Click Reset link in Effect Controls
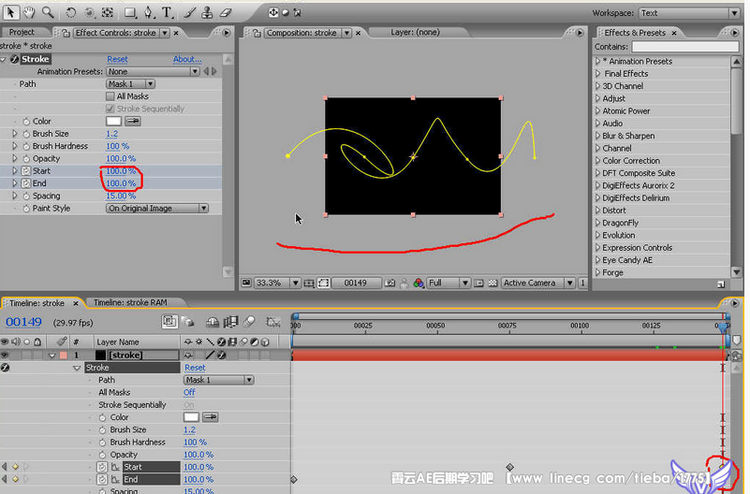This screenshot has width=750, height=494. click(117, 59)
